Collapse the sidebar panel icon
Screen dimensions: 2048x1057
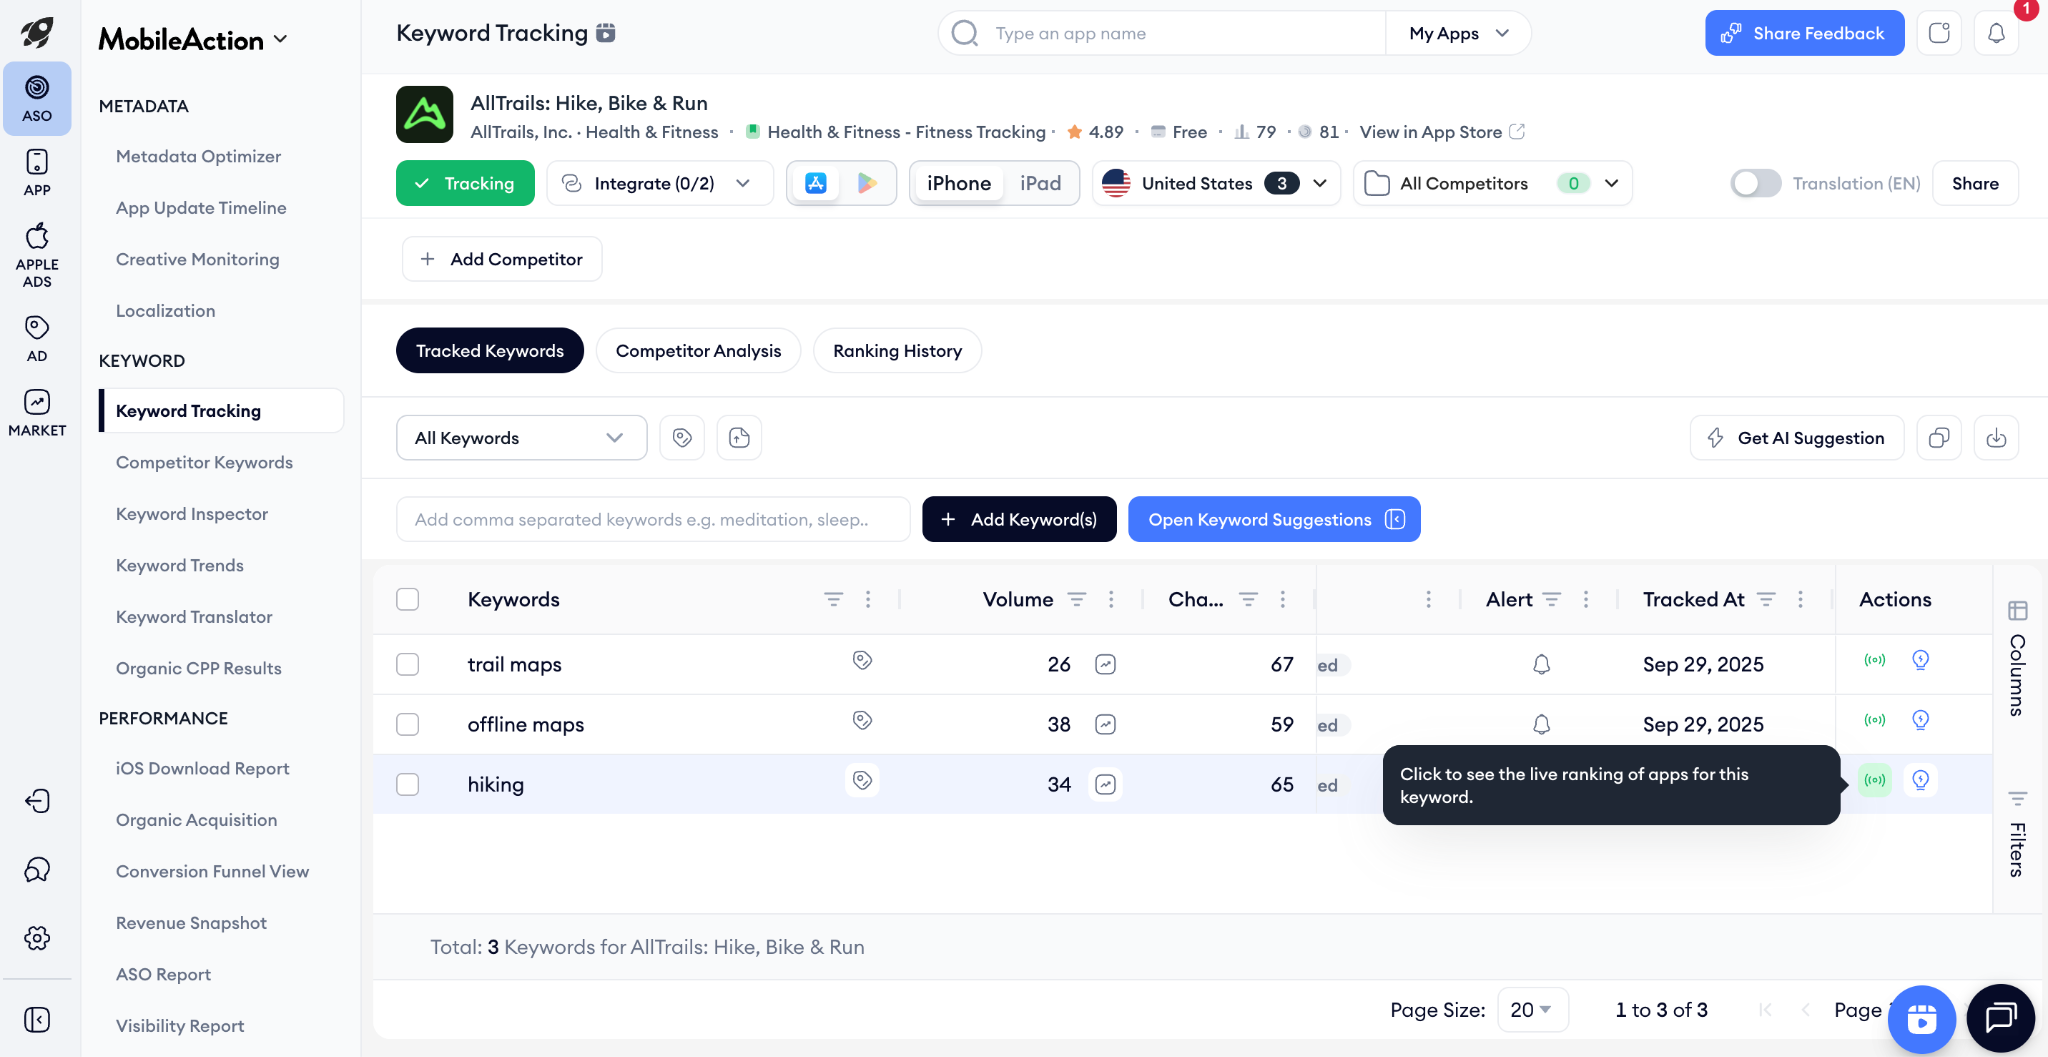coord(37,1019)
